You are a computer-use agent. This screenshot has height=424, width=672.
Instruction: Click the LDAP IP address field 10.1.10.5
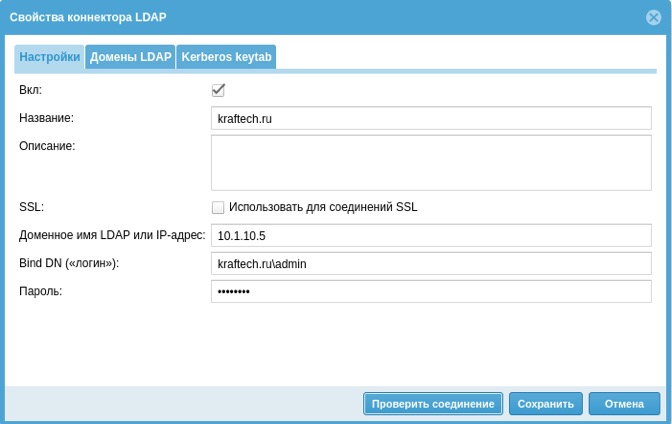[x=431, y=236]
